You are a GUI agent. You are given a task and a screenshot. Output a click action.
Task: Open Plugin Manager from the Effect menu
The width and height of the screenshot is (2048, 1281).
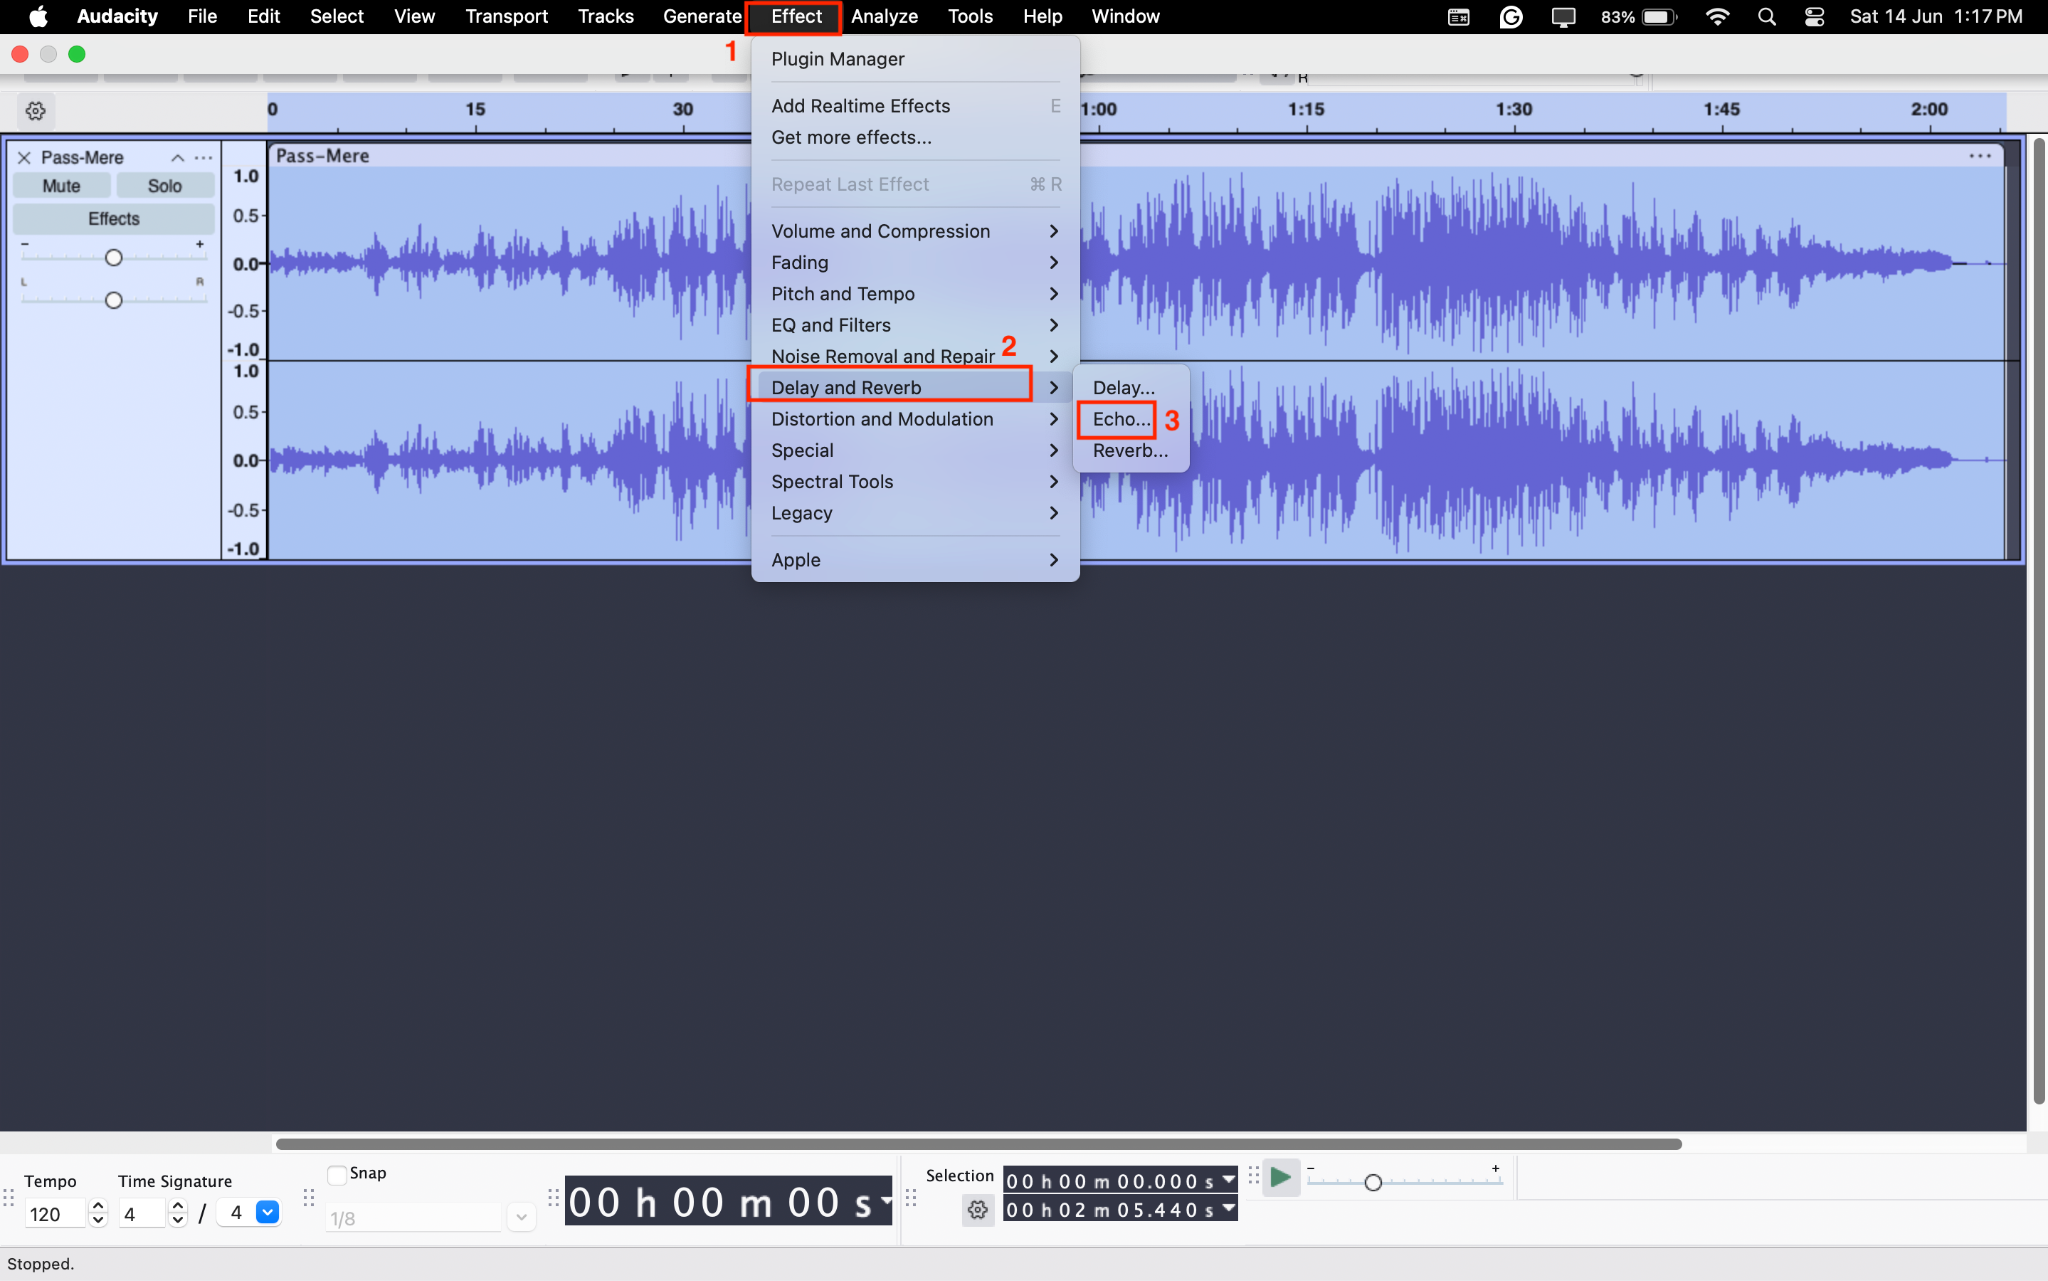coord(915,59)
